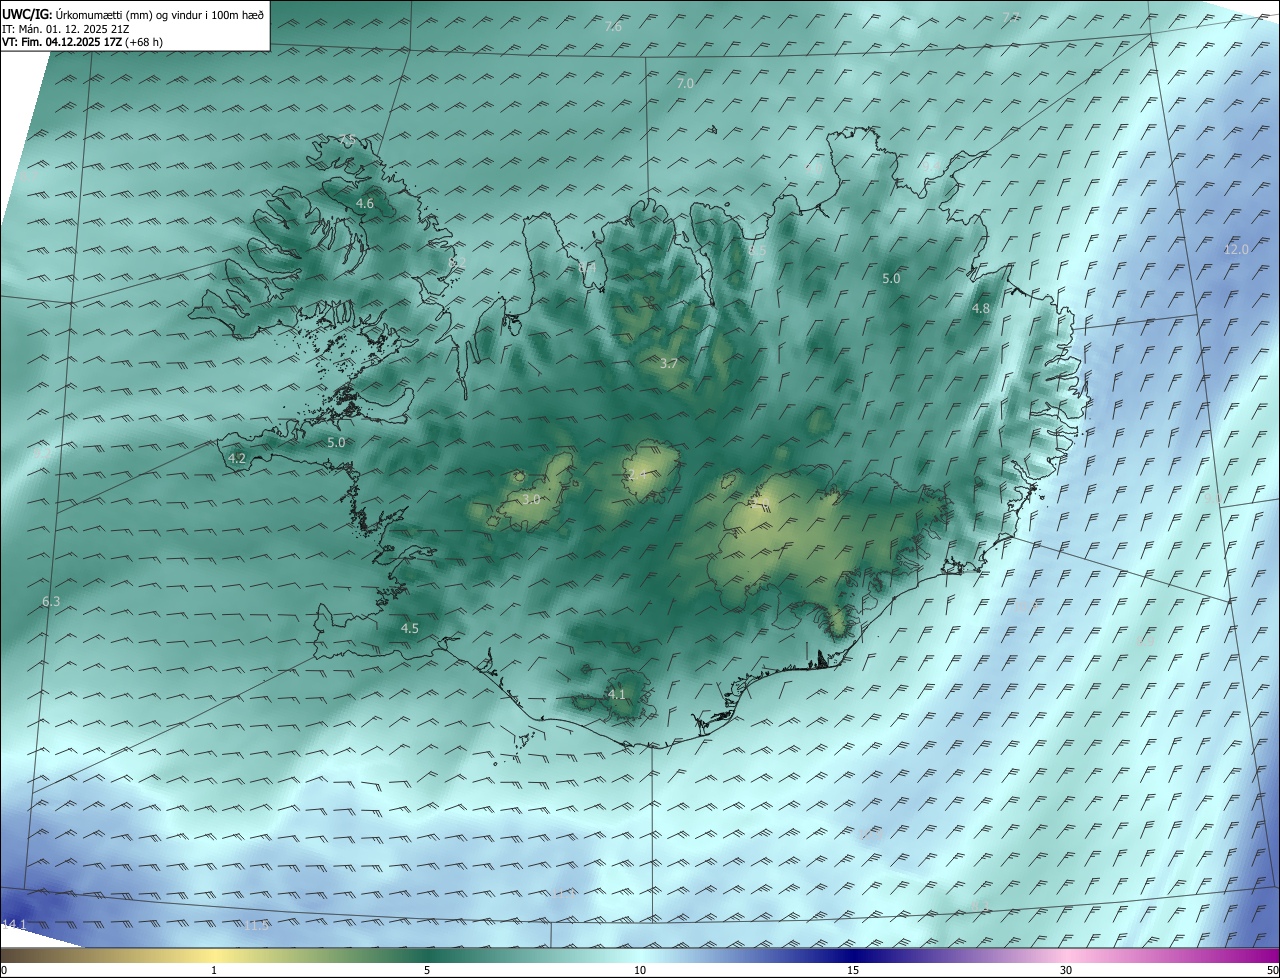Viewport: 1280px width, 978px height.
Task: Click the 4.2 value label
Action: (x=237, y=458)
